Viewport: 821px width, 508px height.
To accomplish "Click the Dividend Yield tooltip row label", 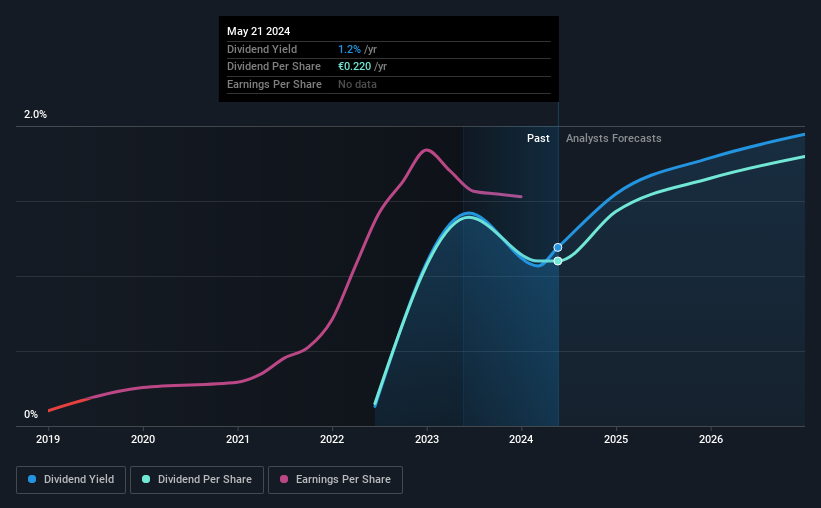I will point(262,49).
